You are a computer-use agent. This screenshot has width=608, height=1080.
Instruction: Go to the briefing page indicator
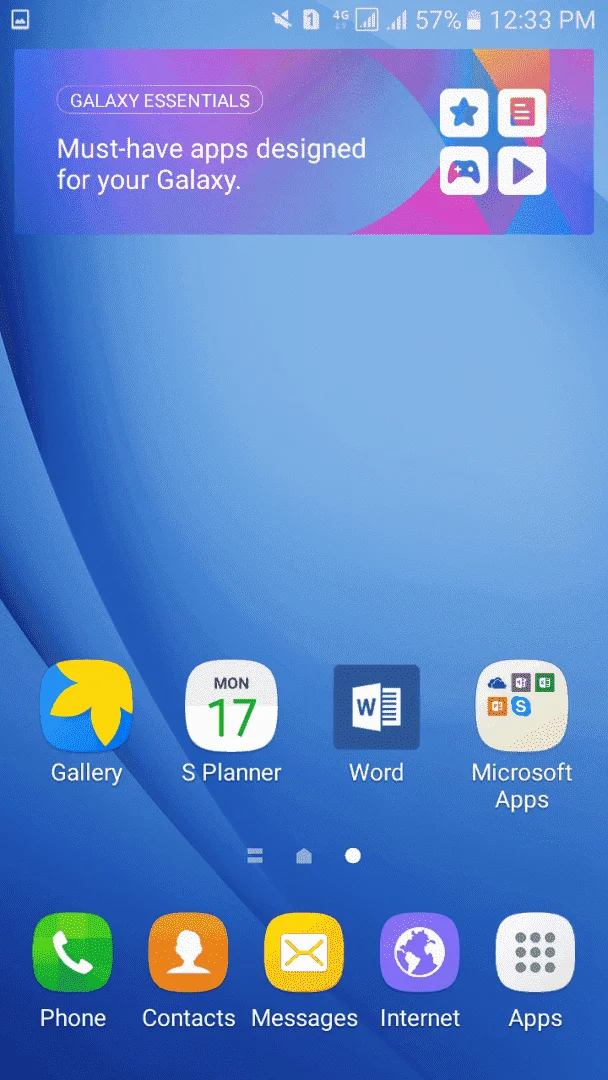pyautogui.click(x=255, y=855)
